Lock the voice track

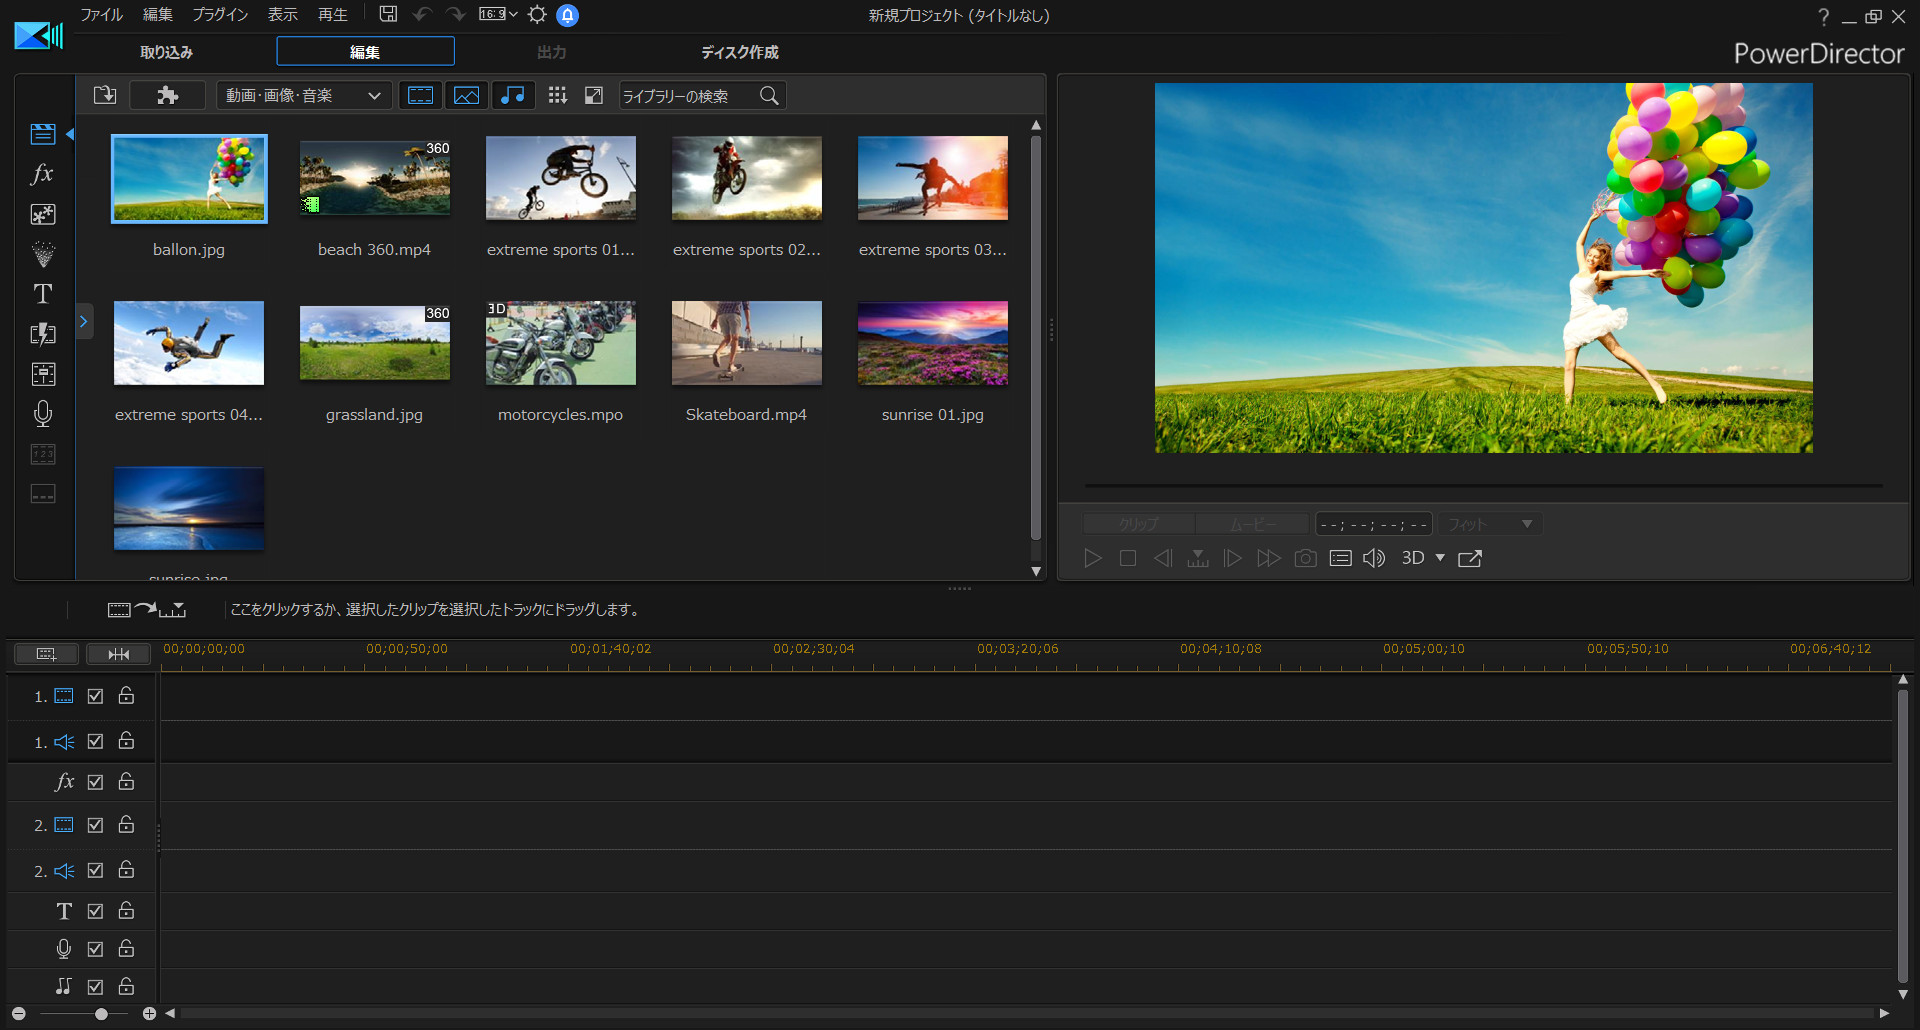pos(126,948)
